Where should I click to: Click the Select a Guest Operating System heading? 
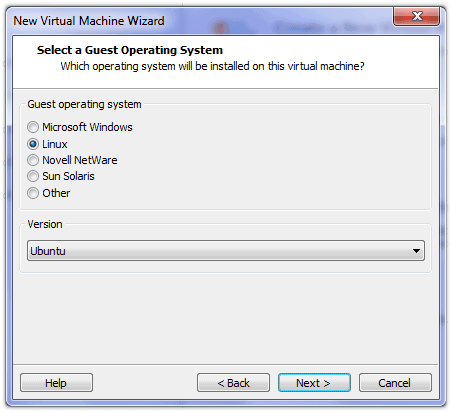click(130, 50)
